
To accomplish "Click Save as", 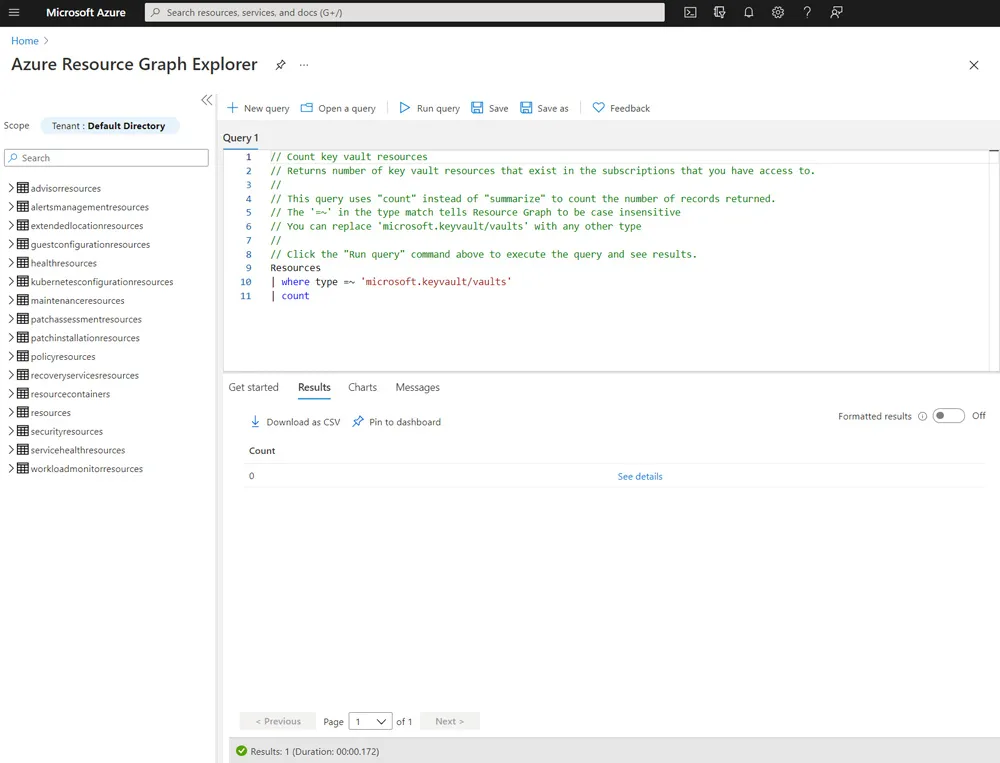I will (544, 108).
